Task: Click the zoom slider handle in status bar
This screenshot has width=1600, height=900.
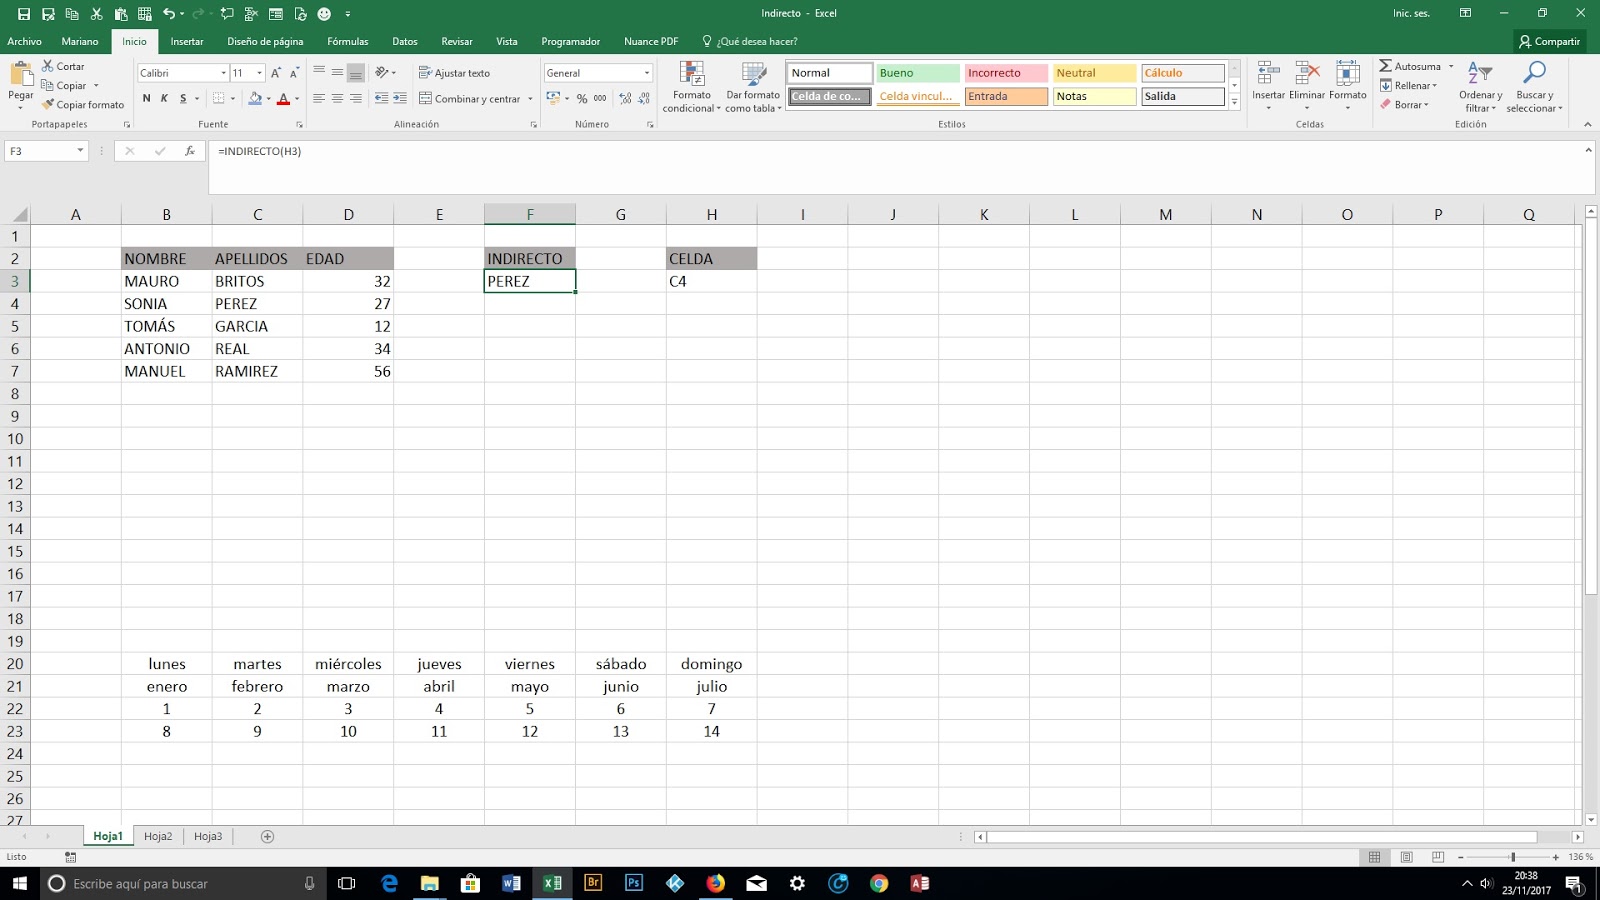Action: 1513,857
